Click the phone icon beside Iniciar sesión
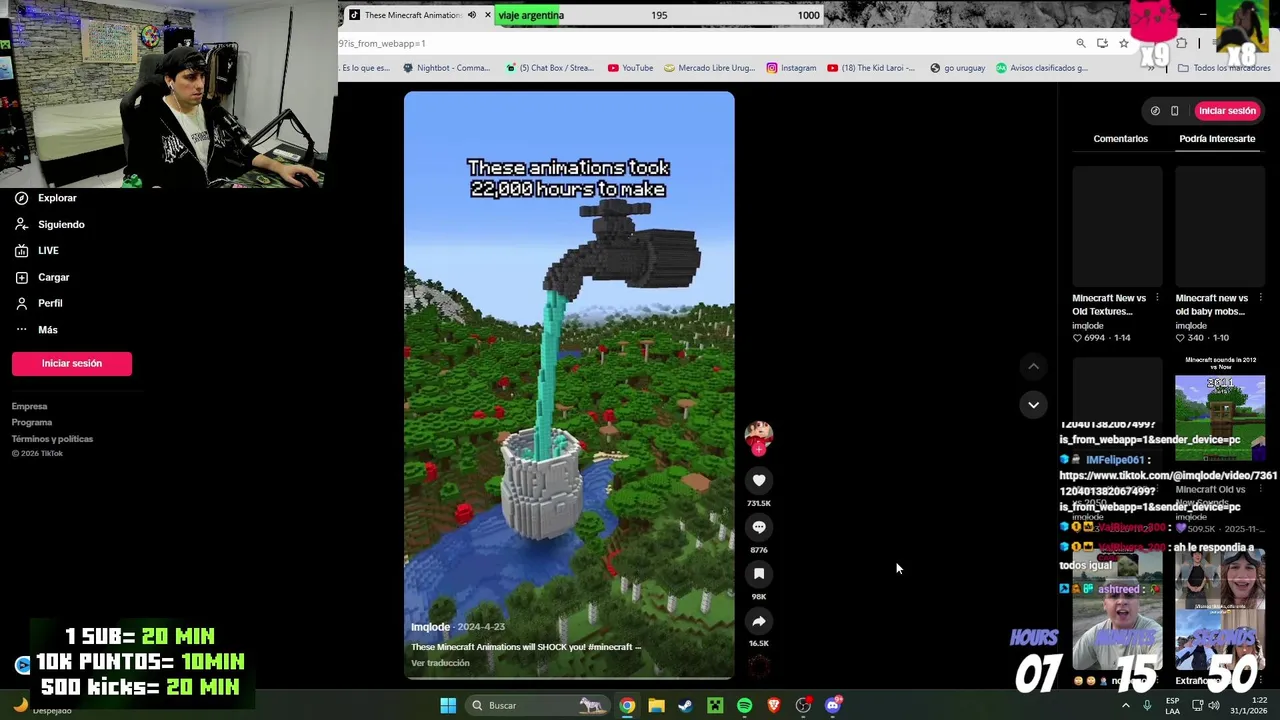The image size is (1280, 720). tap(1175, 111)
